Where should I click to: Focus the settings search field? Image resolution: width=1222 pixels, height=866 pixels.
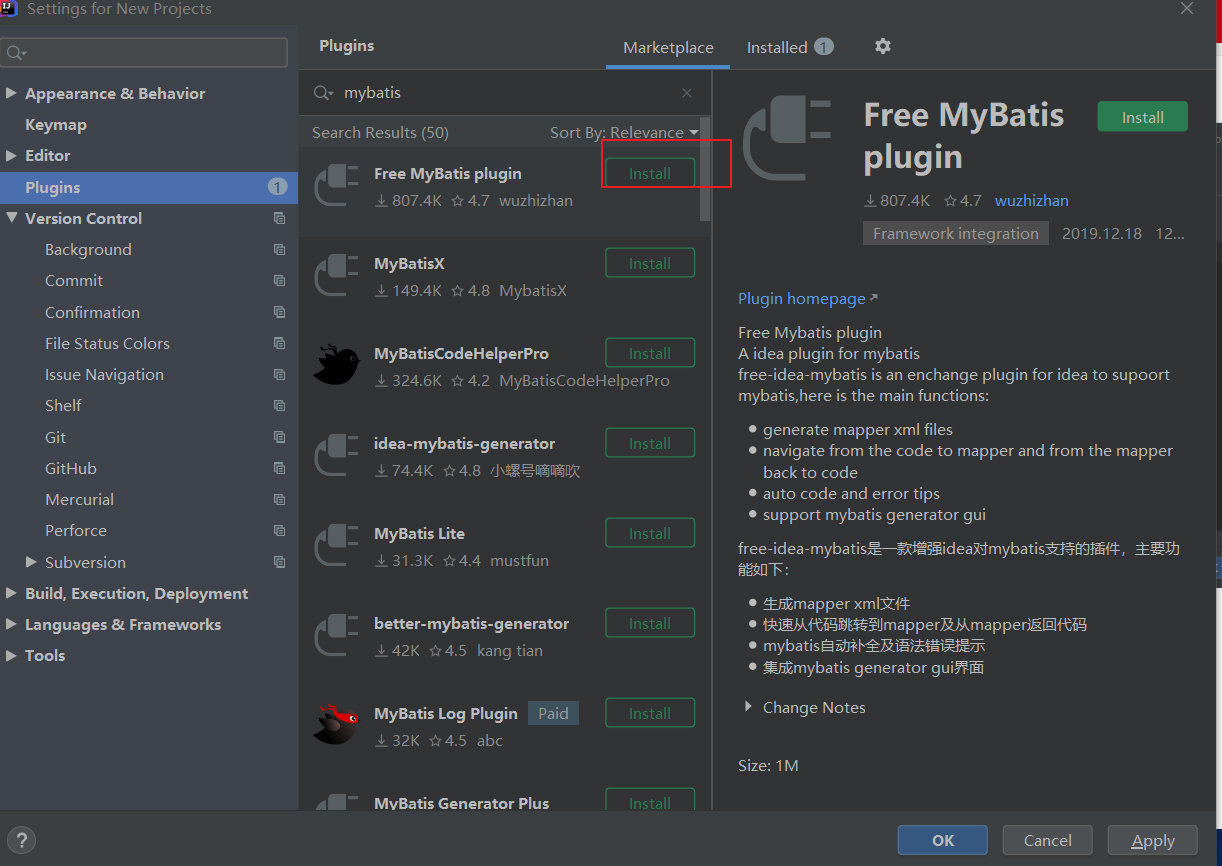(x=145, y=52)
